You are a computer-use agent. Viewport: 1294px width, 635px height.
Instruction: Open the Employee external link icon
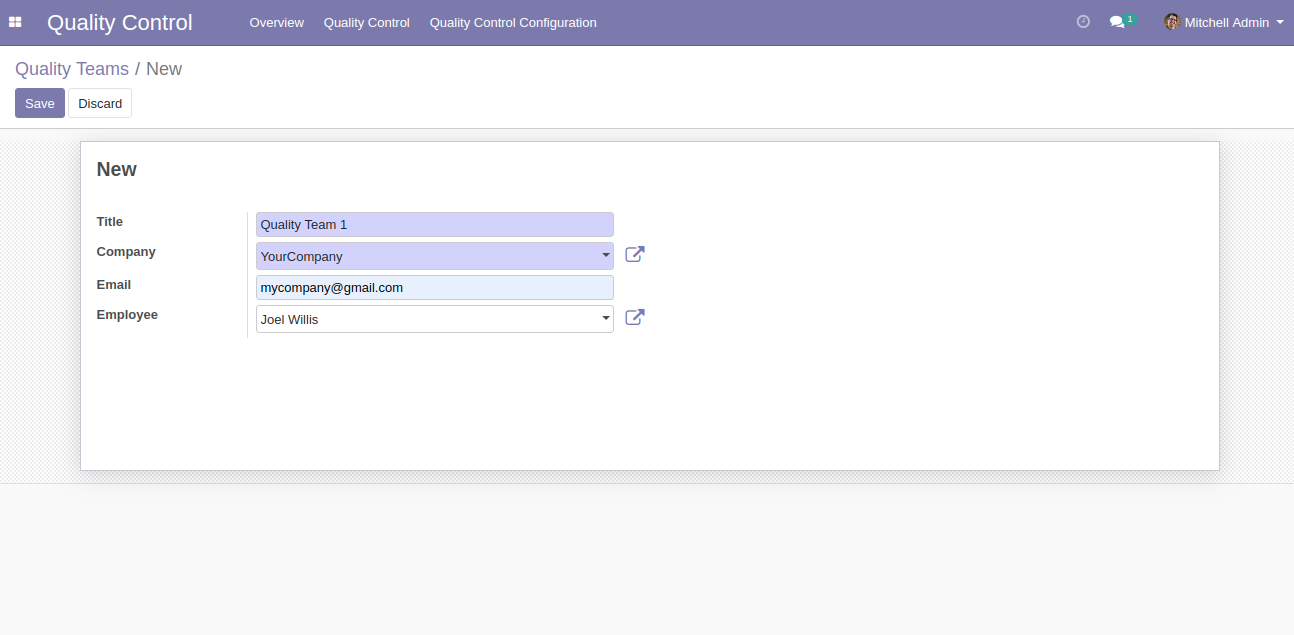click(x=635, y=318)
